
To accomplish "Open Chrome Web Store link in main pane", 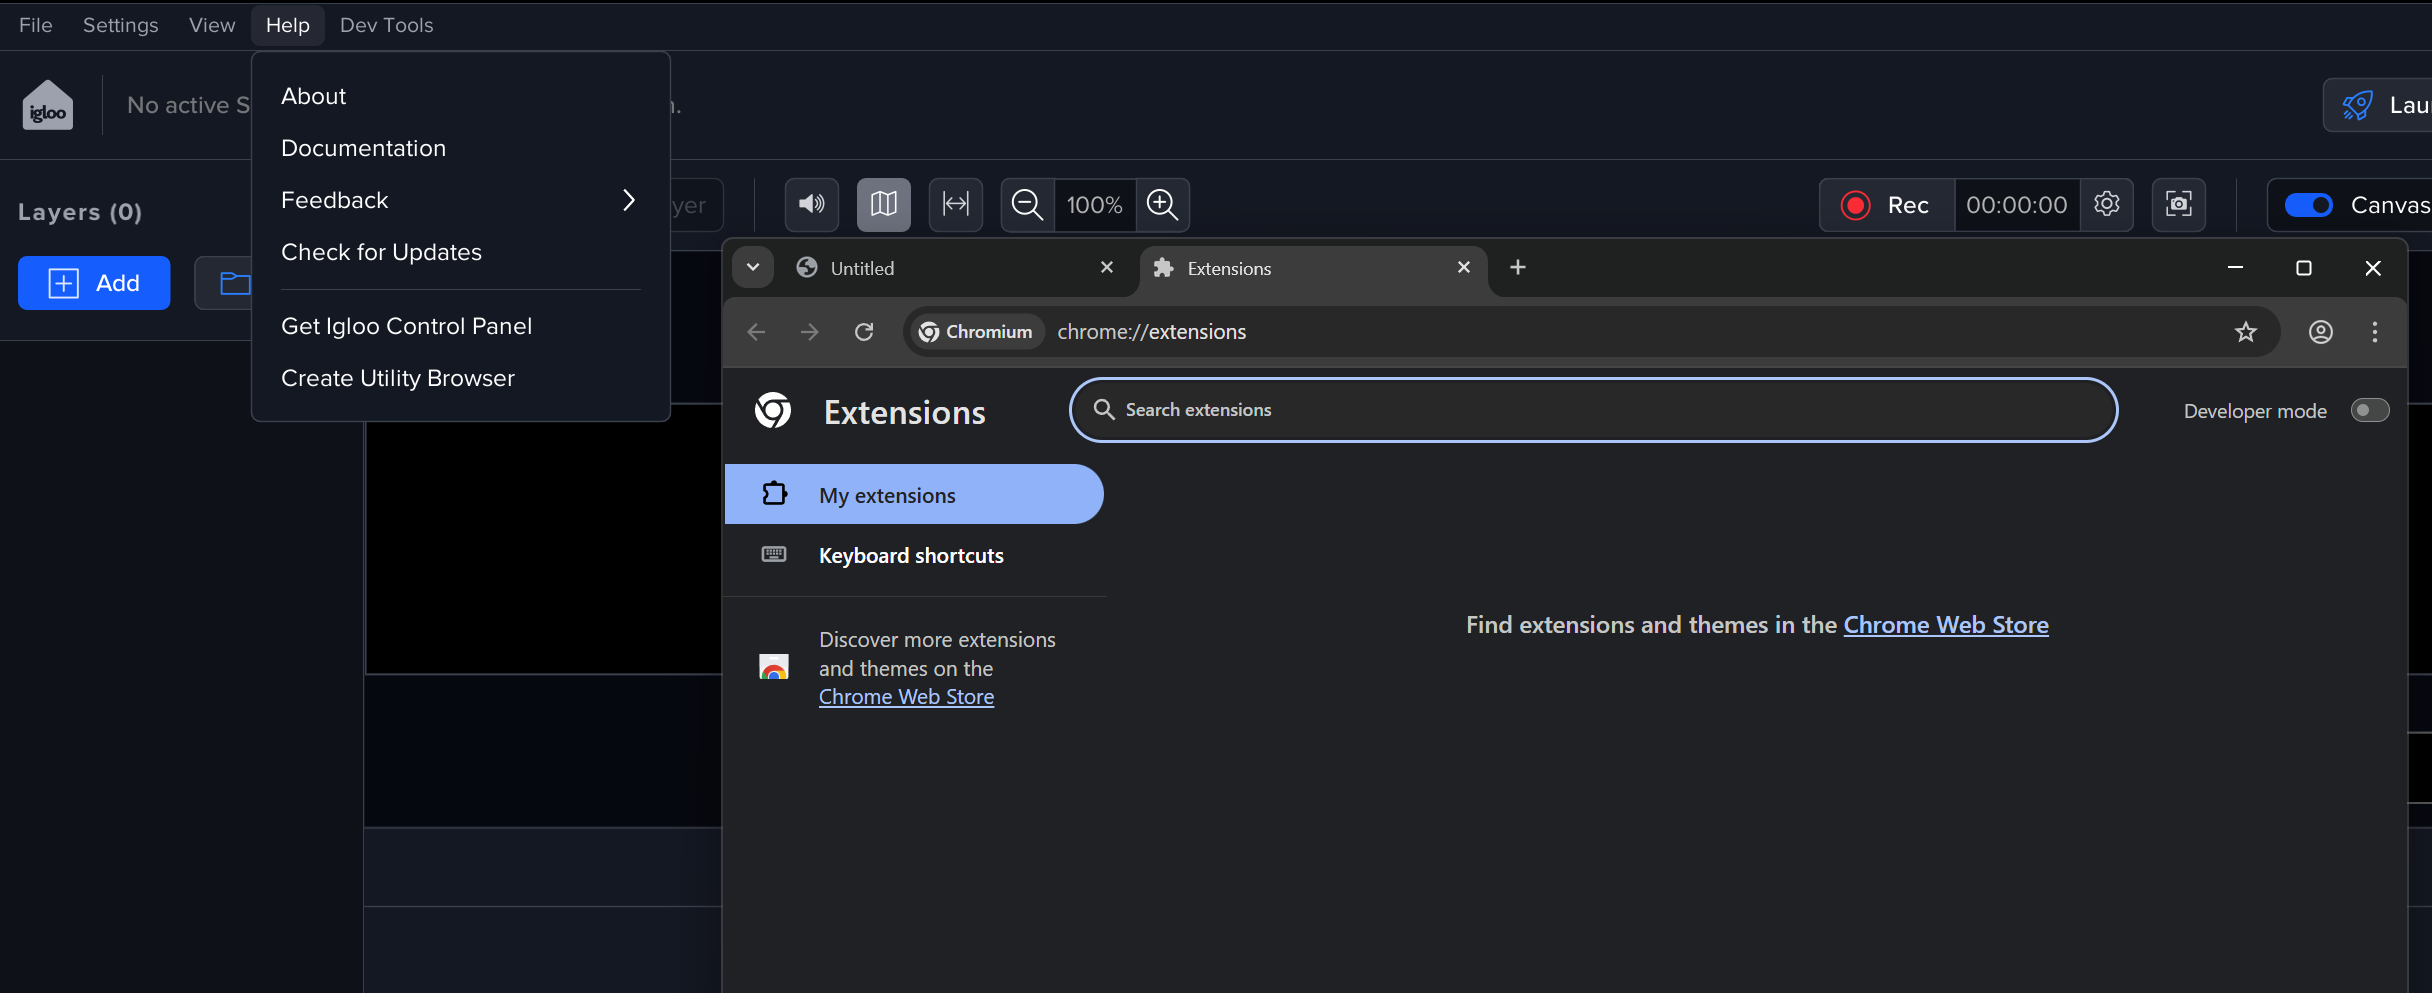I will click(1945, 625).
